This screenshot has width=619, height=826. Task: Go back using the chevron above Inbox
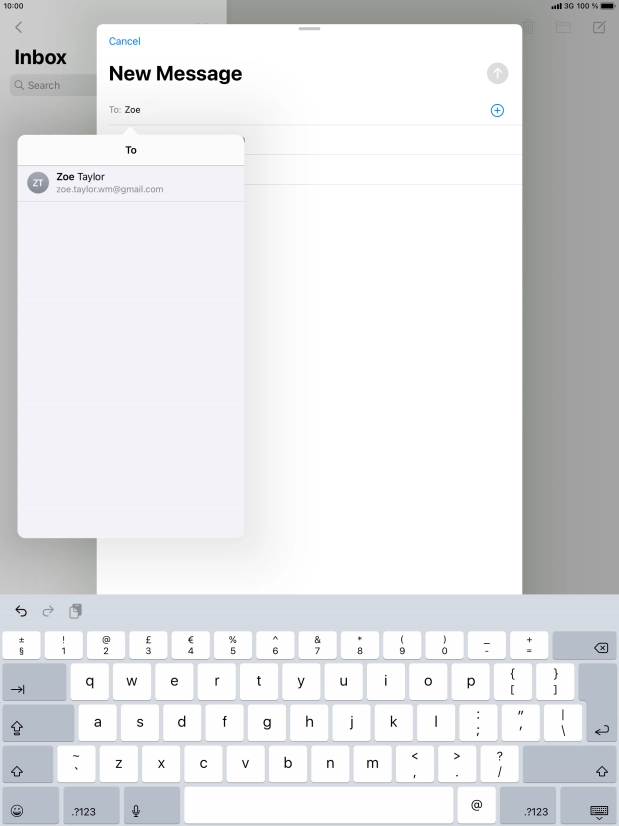(18, 27)
